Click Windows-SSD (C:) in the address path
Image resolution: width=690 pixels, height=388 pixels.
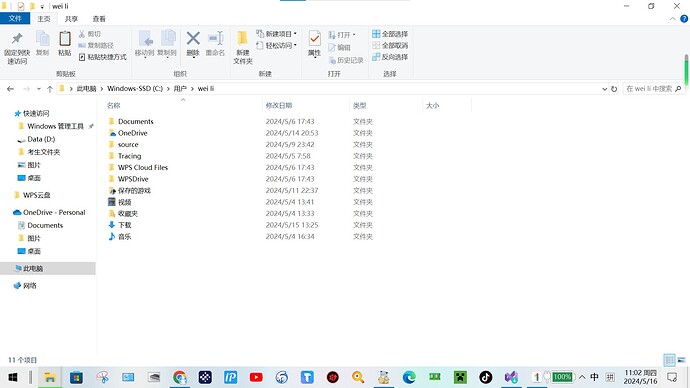(x=135, y=88)
